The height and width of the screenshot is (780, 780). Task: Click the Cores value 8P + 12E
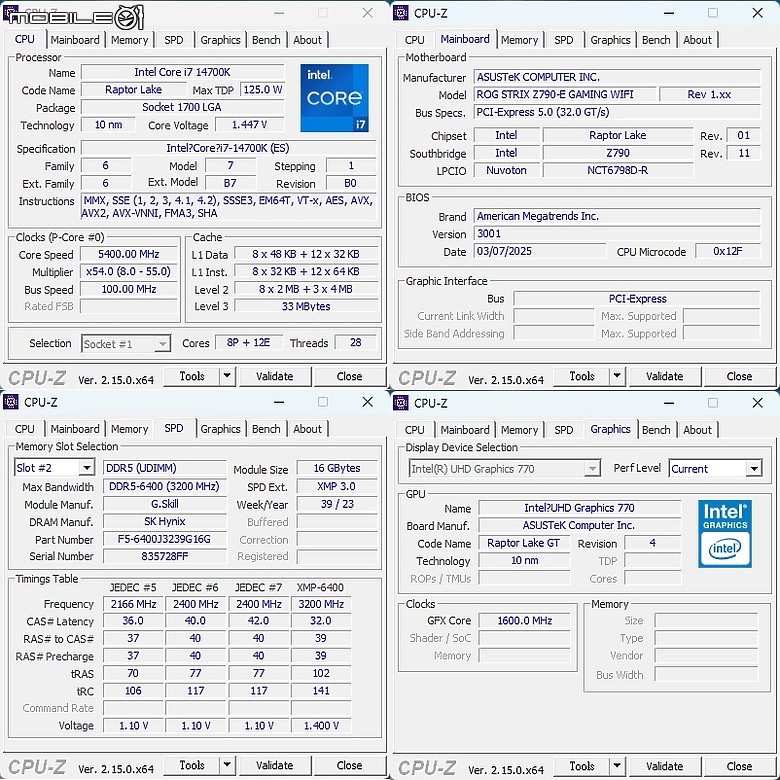(248, 342)
